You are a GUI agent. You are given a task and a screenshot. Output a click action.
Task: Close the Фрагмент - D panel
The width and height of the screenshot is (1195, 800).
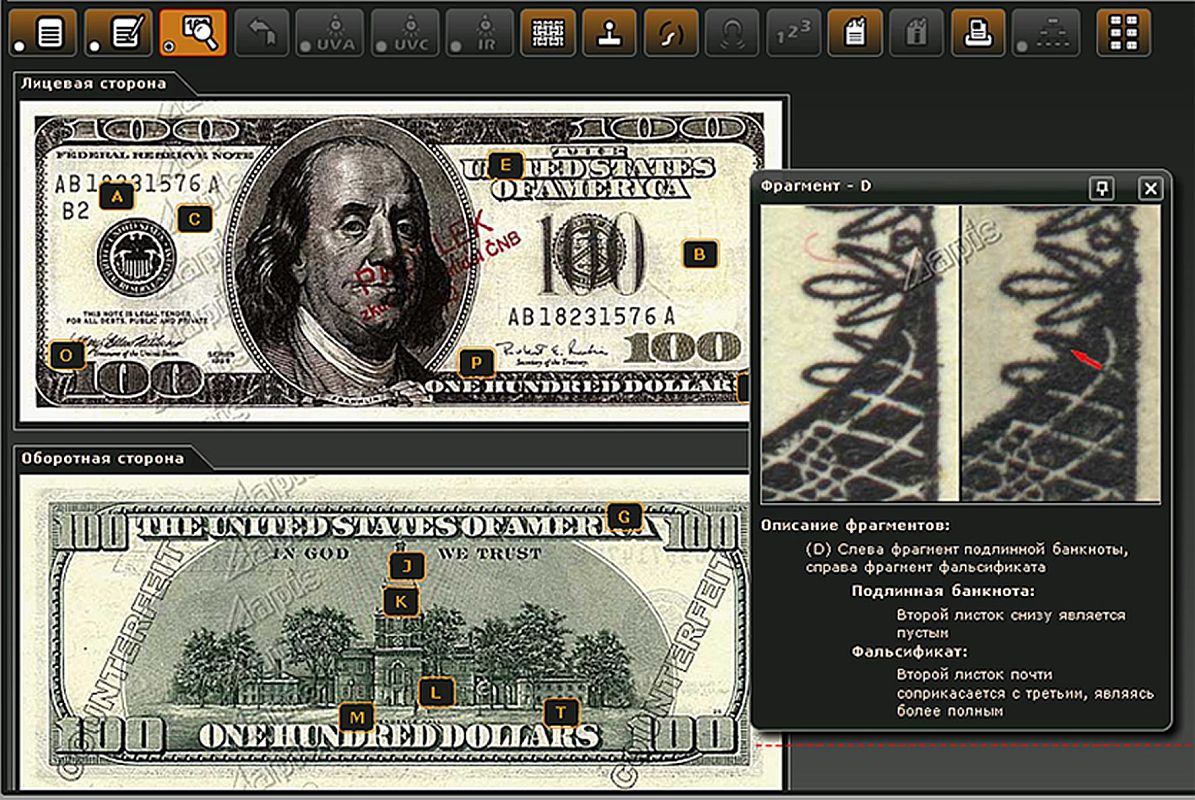tap(1150, 187)
